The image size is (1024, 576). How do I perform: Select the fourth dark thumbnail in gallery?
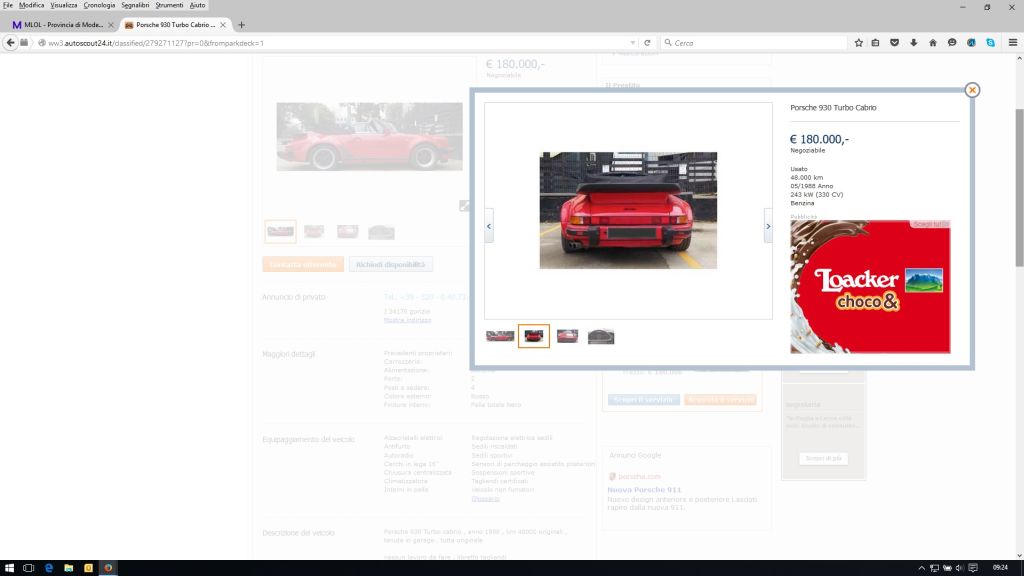(601, 336)
